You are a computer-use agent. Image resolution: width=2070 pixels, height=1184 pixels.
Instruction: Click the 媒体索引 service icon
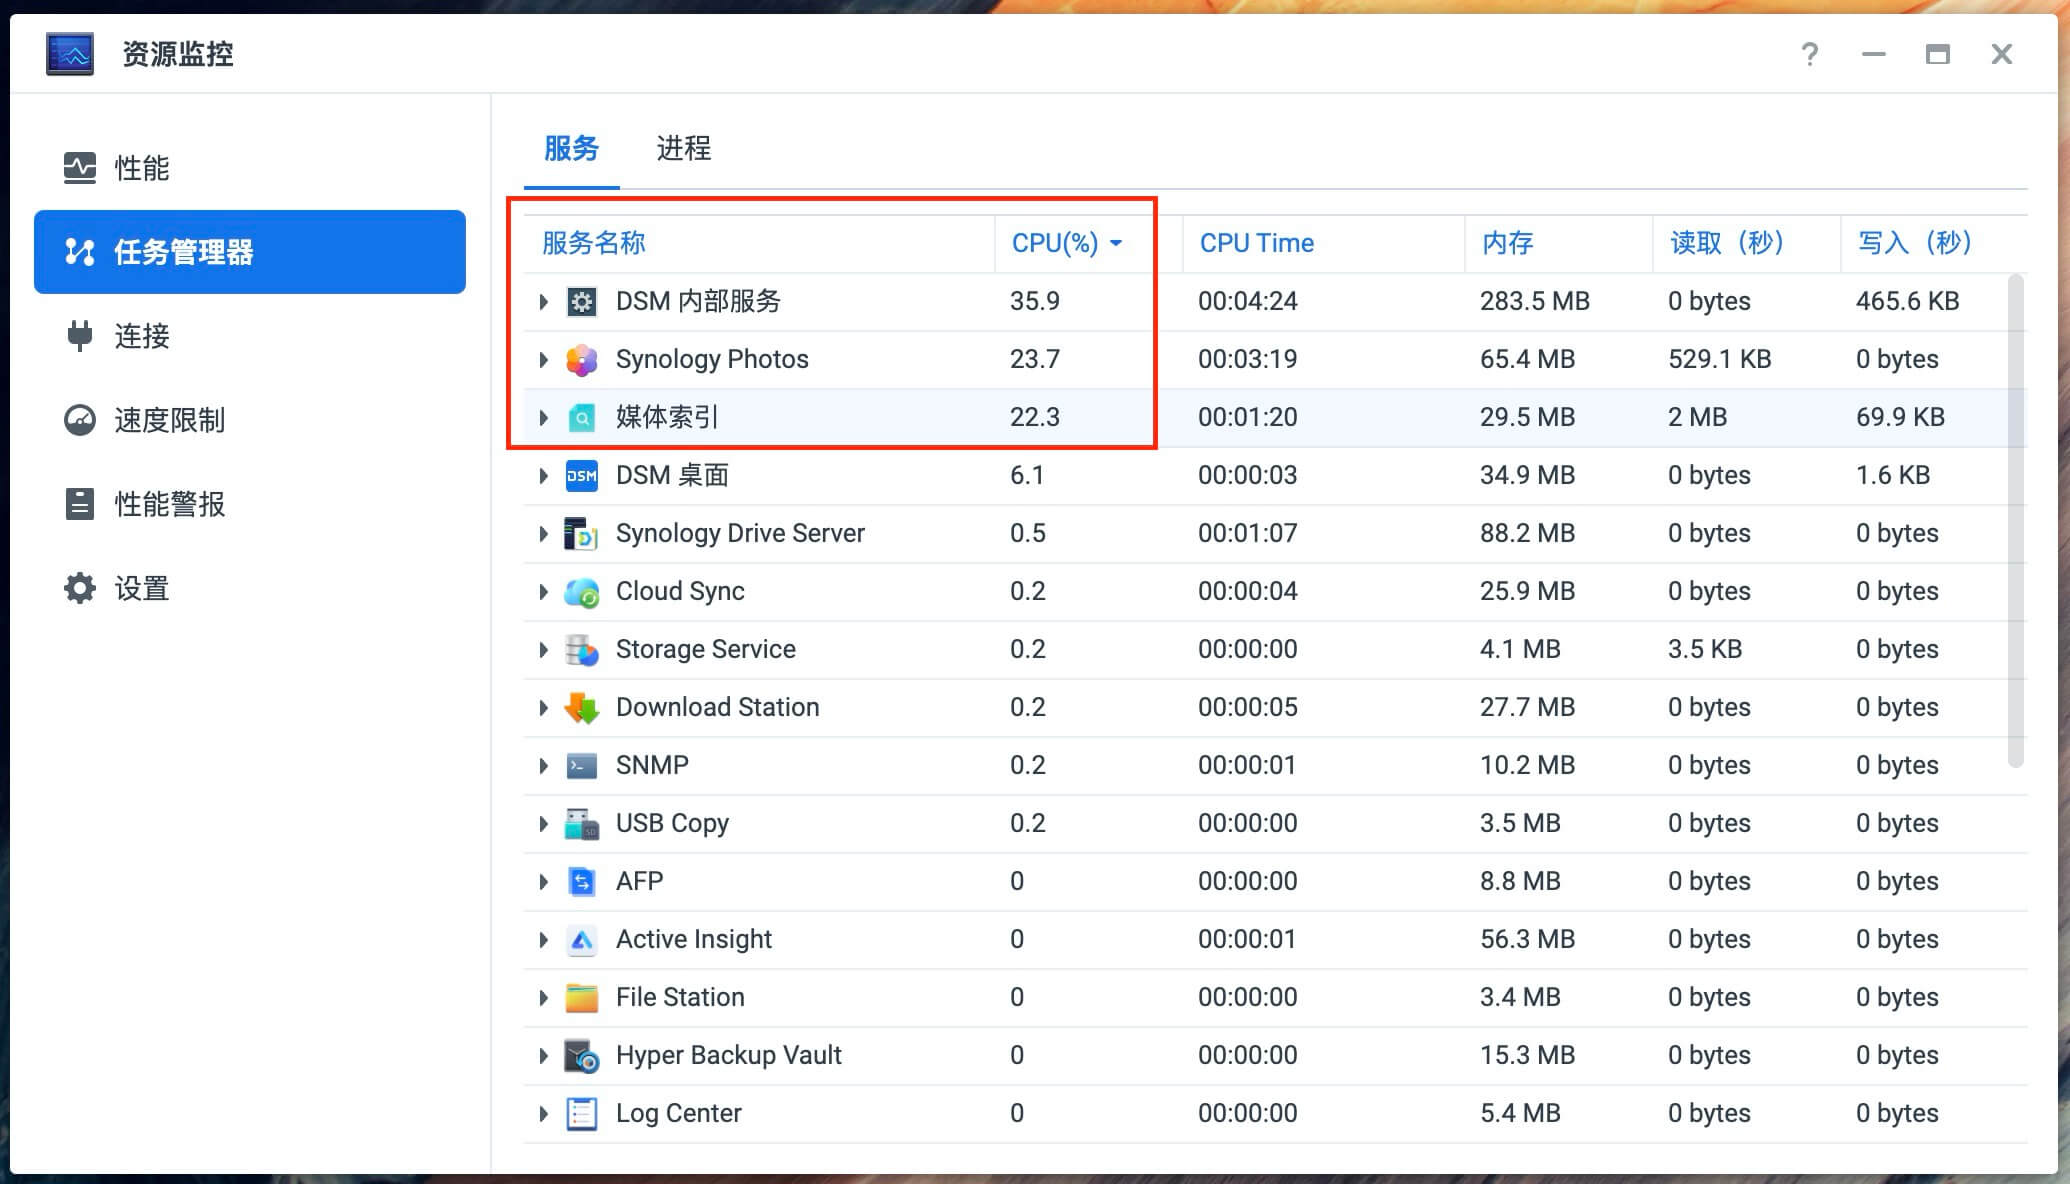point(582,417)
